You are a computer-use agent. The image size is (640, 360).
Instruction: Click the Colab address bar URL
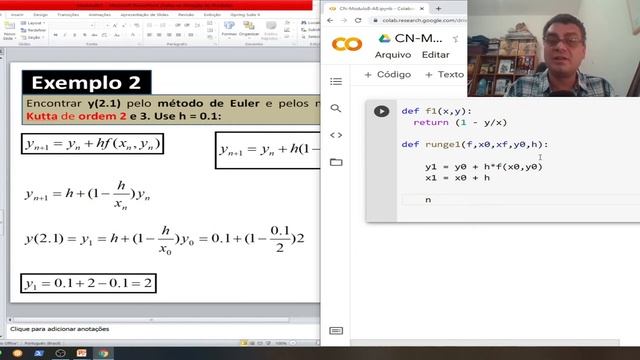point(424,20)
